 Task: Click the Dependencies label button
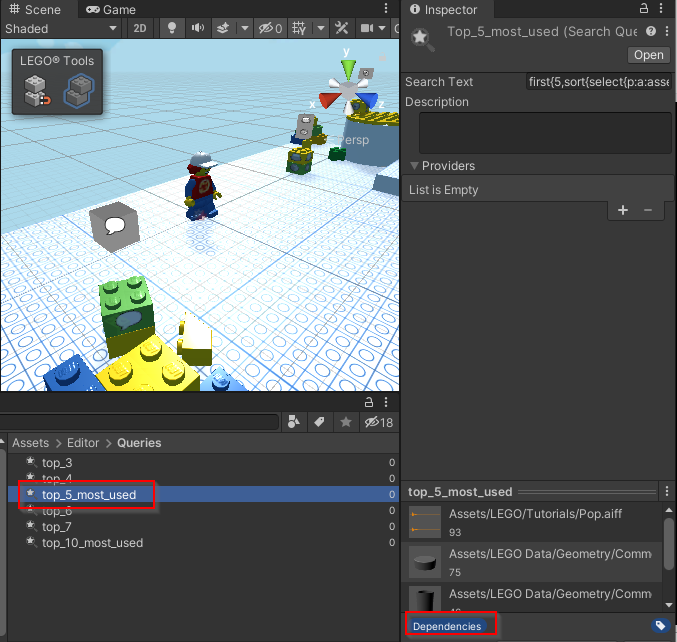[447, 626]
